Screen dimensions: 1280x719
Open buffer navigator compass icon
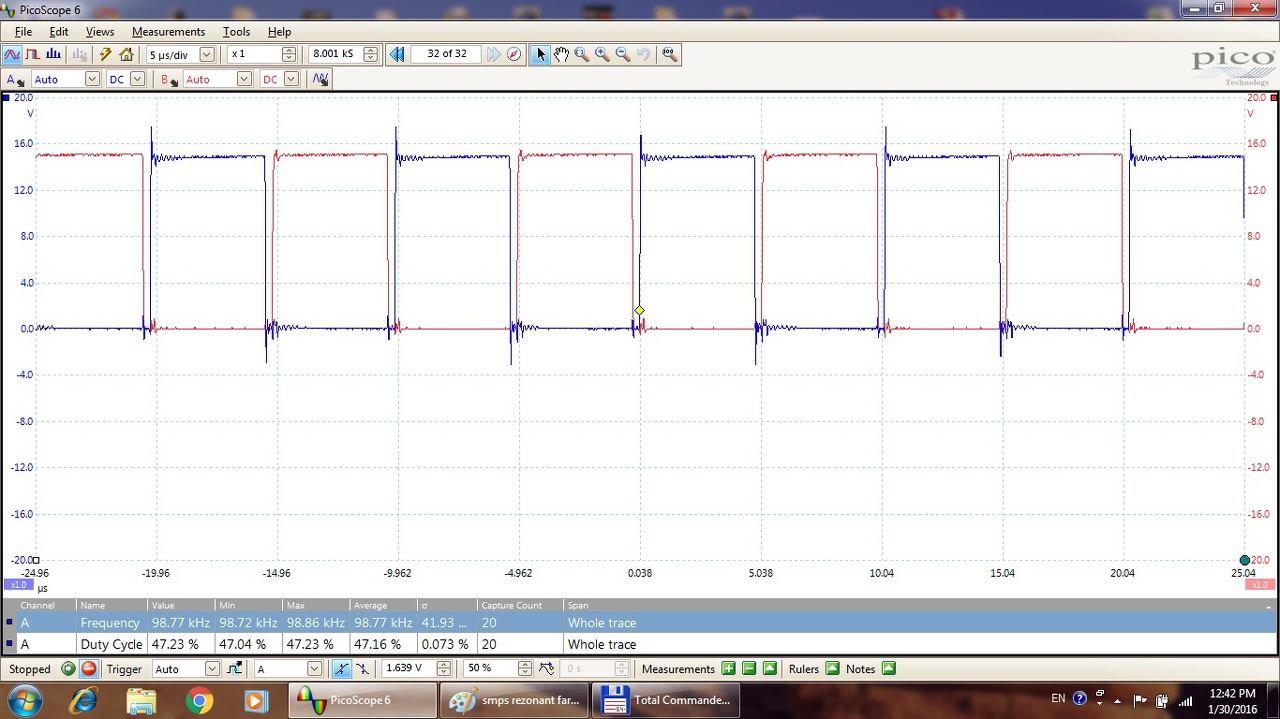pyautogui.click(x=514, y=54)
